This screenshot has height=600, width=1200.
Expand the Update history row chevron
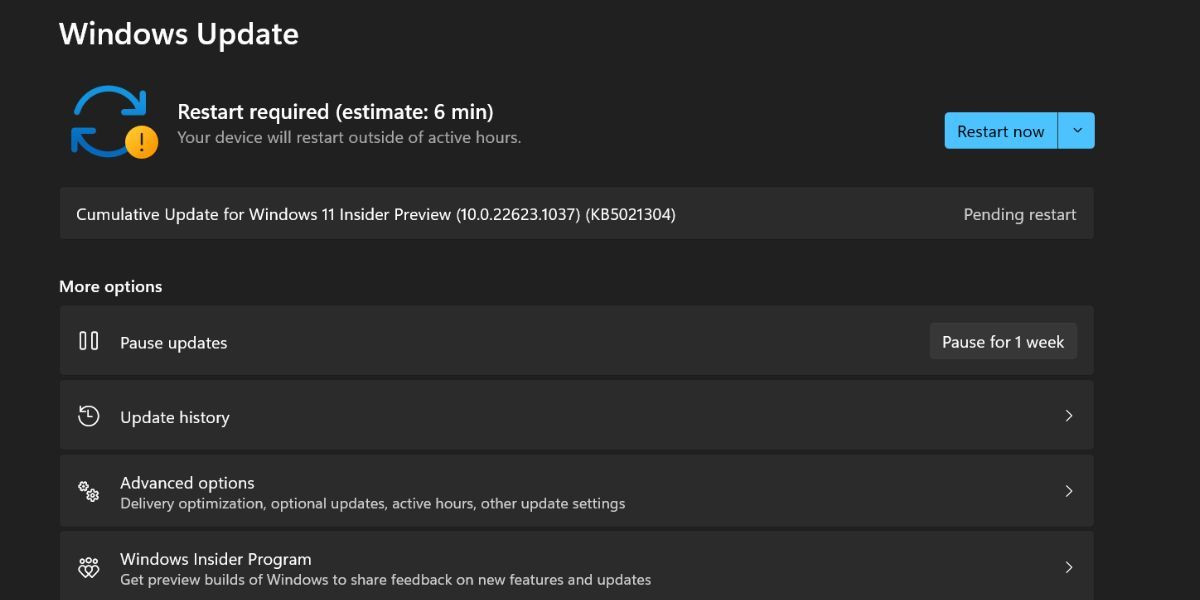(1068, 416)
